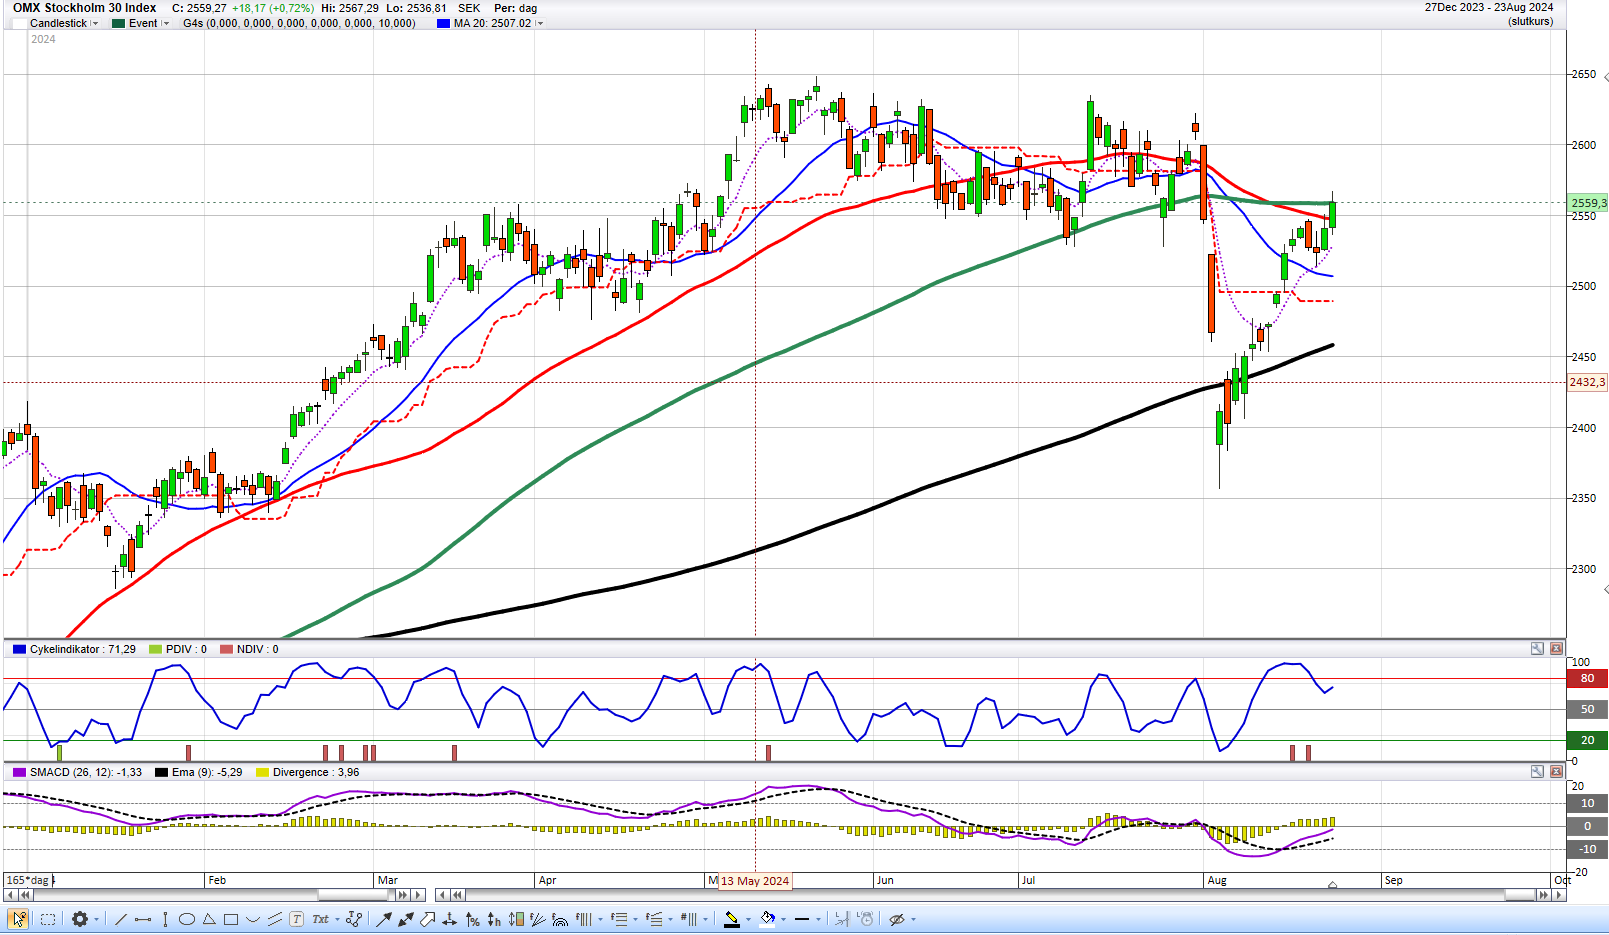The width and height of the screenshot is (1609, 935).
Task: Select the time measurement arrows tool
Action: point(450,919)
